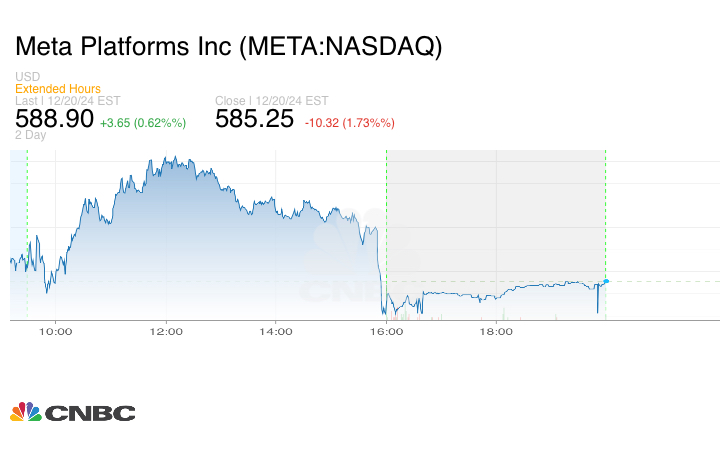Click the orange Extended Hours label
Viewport: 720px width, 450px height.
pyautogui.click(x=57, y=89)
